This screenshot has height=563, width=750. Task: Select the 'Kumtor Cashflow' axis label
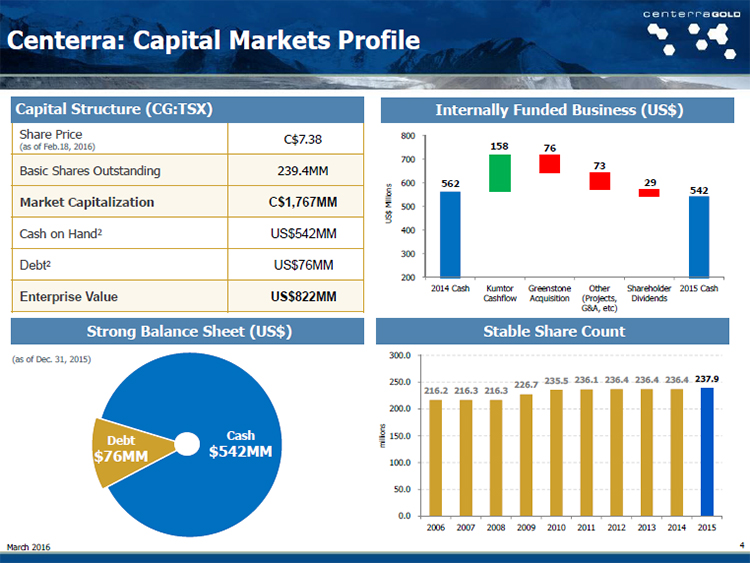click(x=500, y=293)
